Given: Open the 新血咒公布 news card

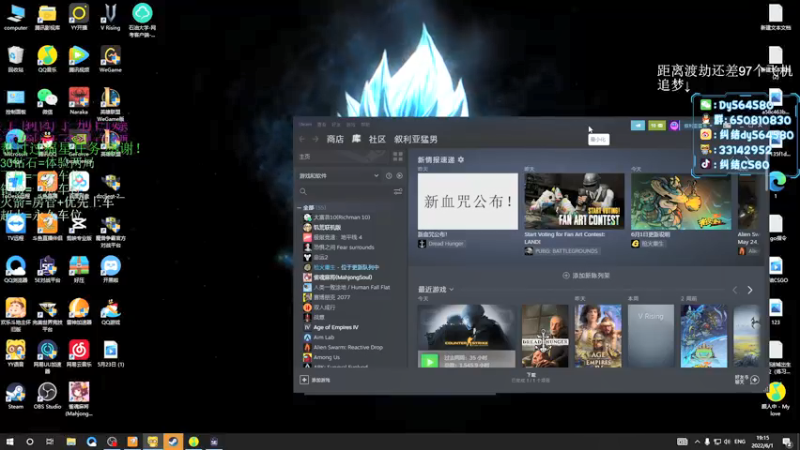Looking at the screenshot, I should point(467,201).
